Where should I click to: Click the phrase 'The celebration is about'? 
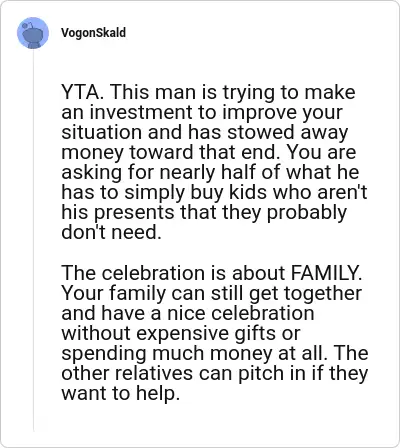[174, 273]
